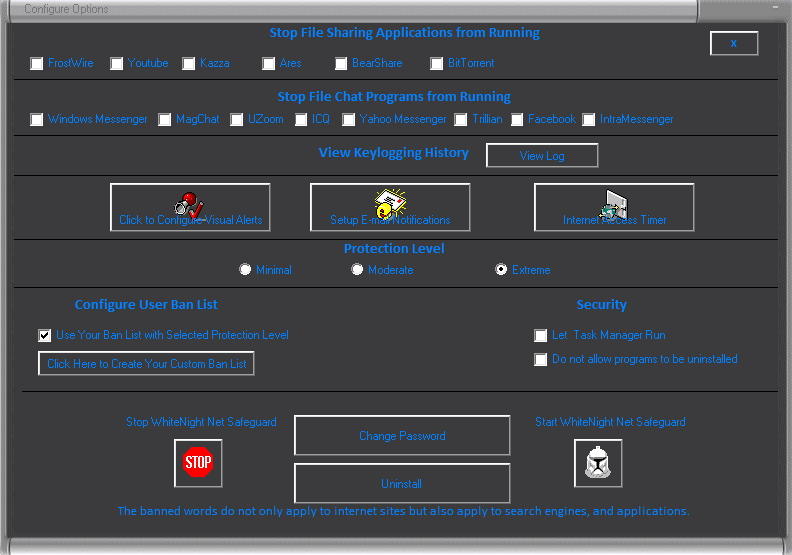Click the Configure Visual Alerts icon button
This screenshot has width=792, height=555.
190,207
